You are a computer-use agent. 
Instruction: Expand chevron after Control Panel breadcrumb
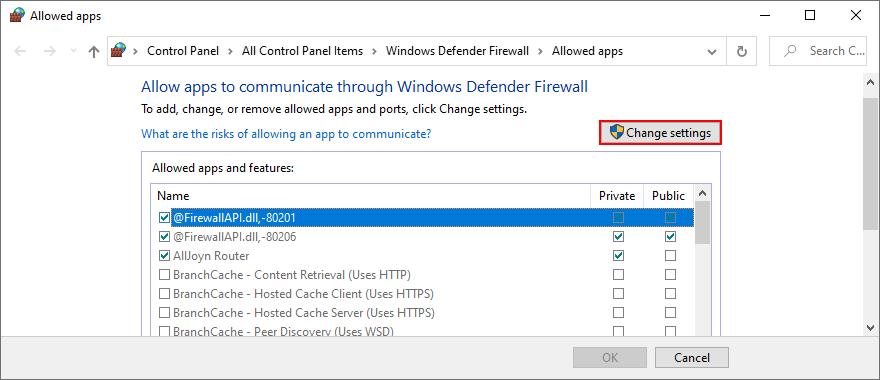[231, 52]
